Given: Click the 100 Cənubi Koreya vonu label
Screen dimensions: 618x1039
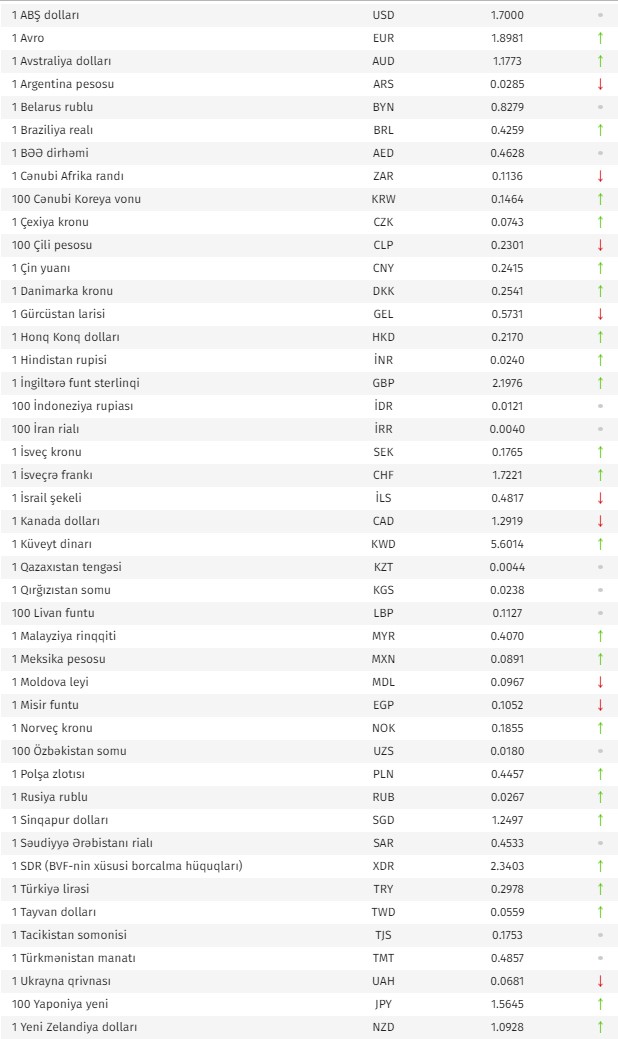Looking at the screenshot, I should tap(76, 199).
